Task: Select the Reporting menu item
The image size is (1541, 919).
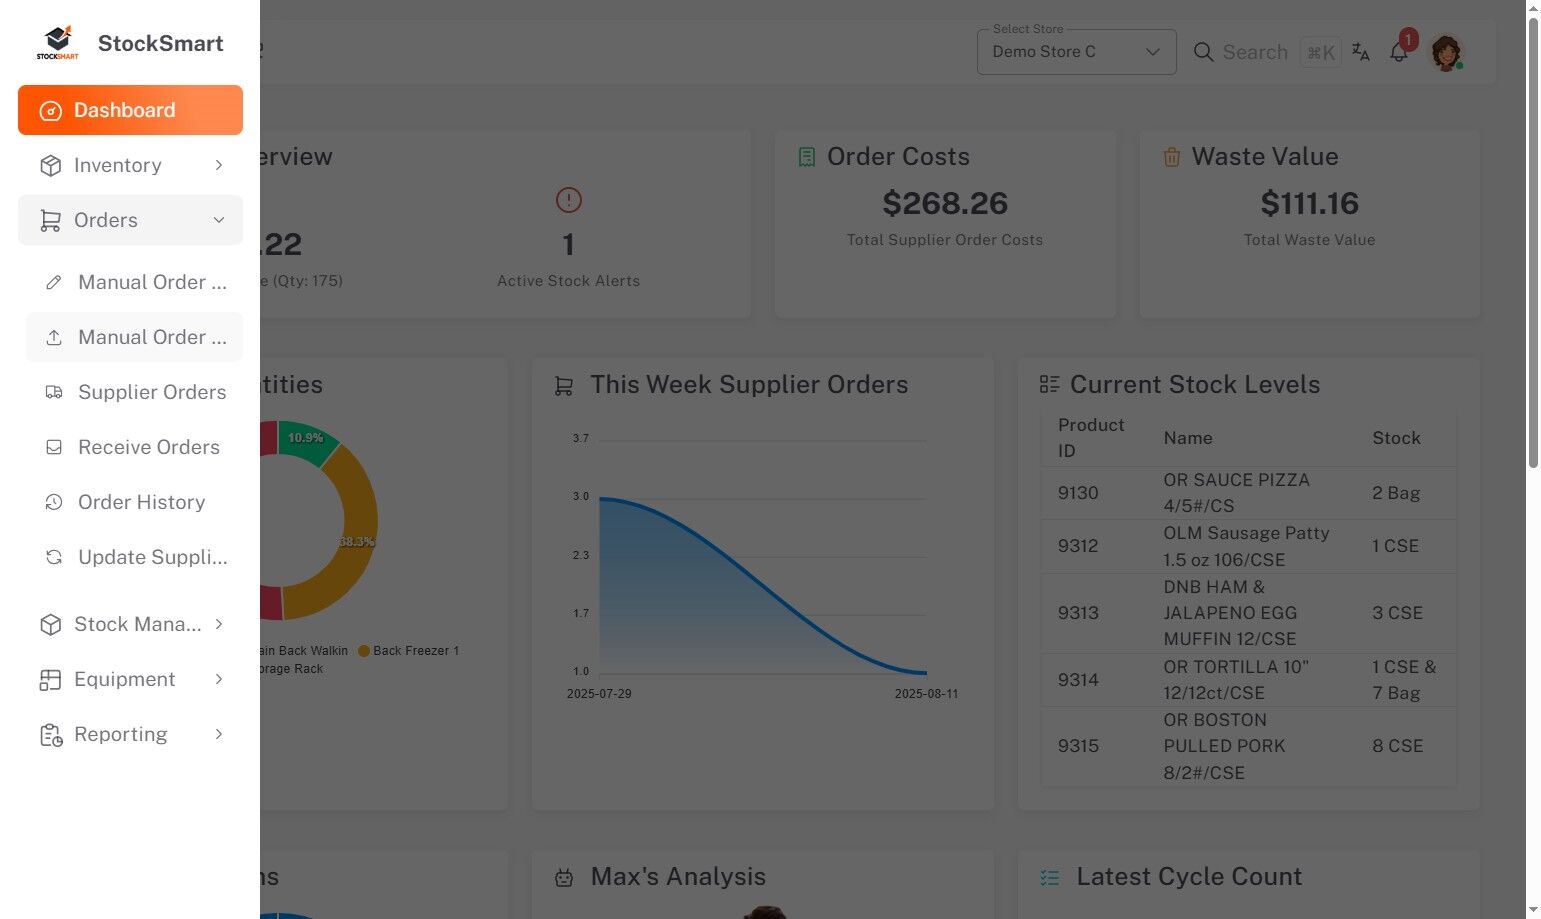Action: [121, 735]
